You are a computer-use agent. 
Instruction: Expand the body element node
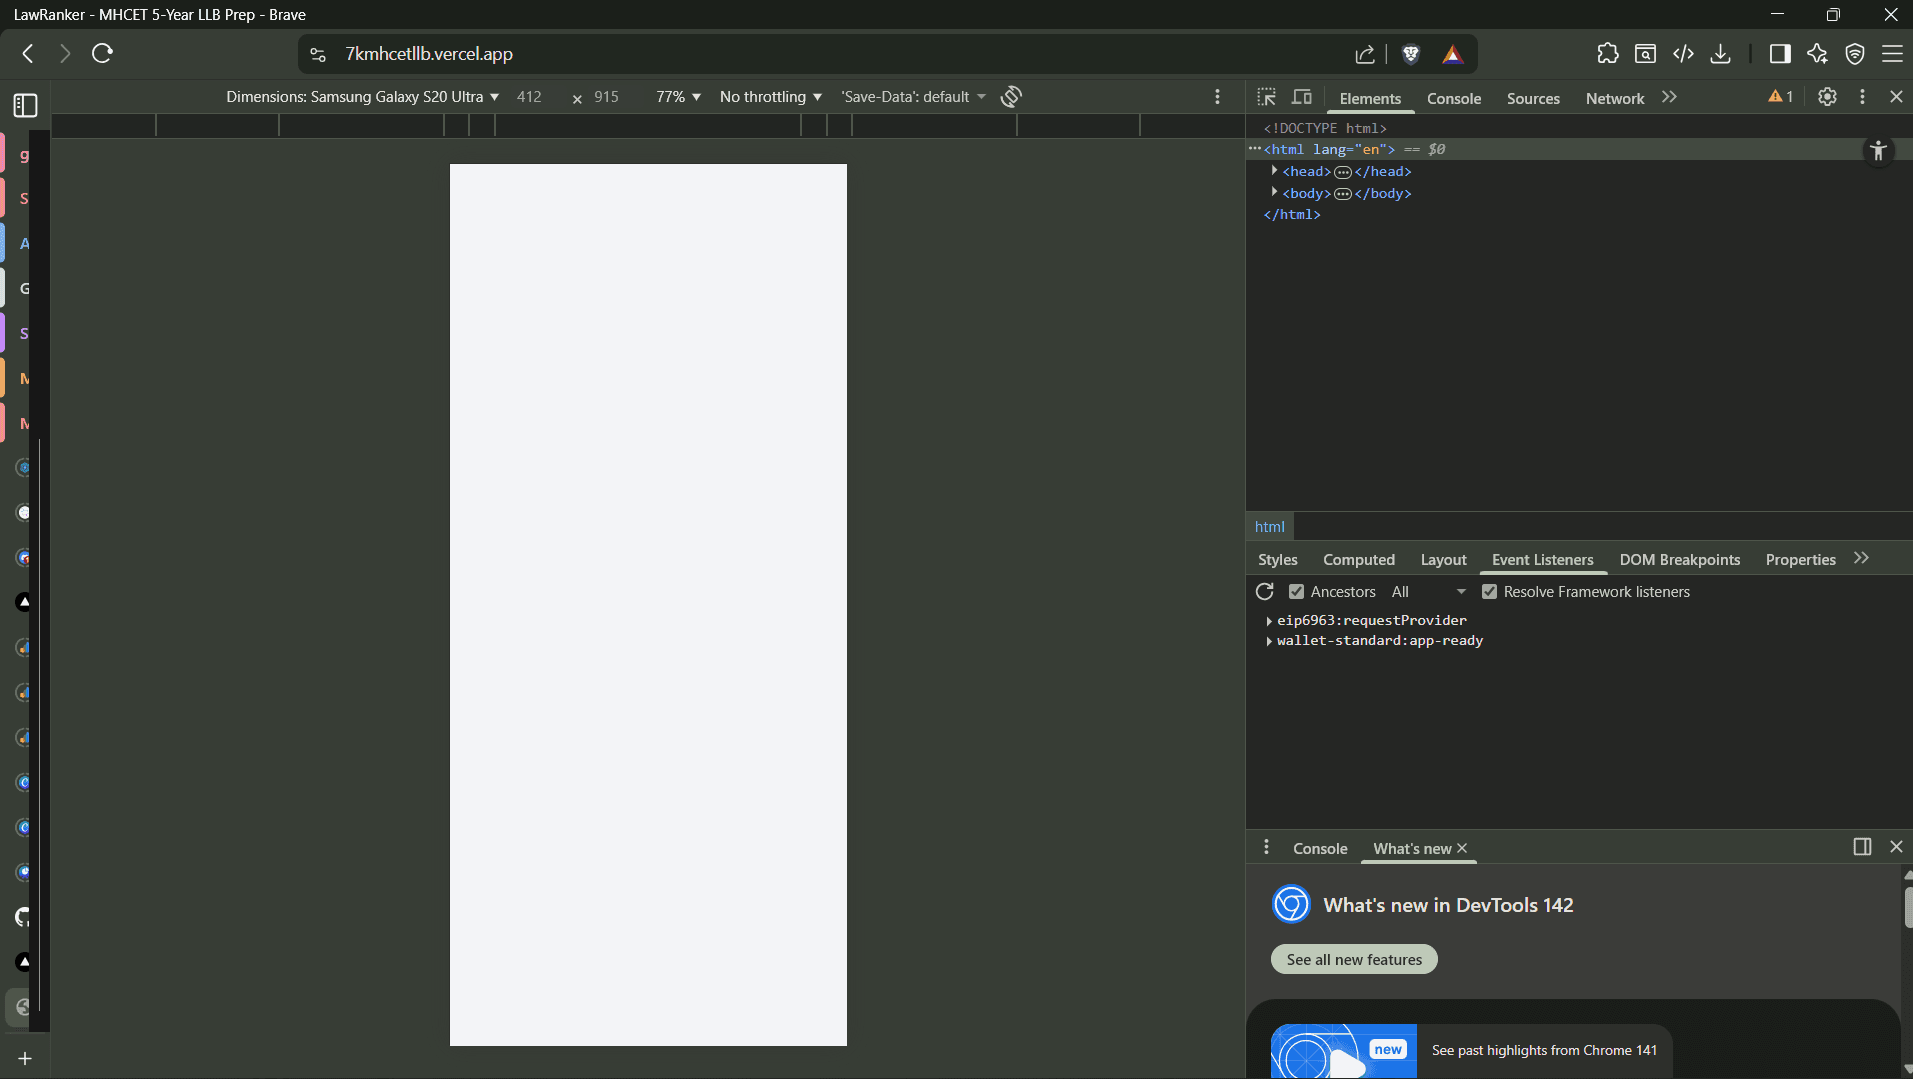click(x=1274, y=193)
